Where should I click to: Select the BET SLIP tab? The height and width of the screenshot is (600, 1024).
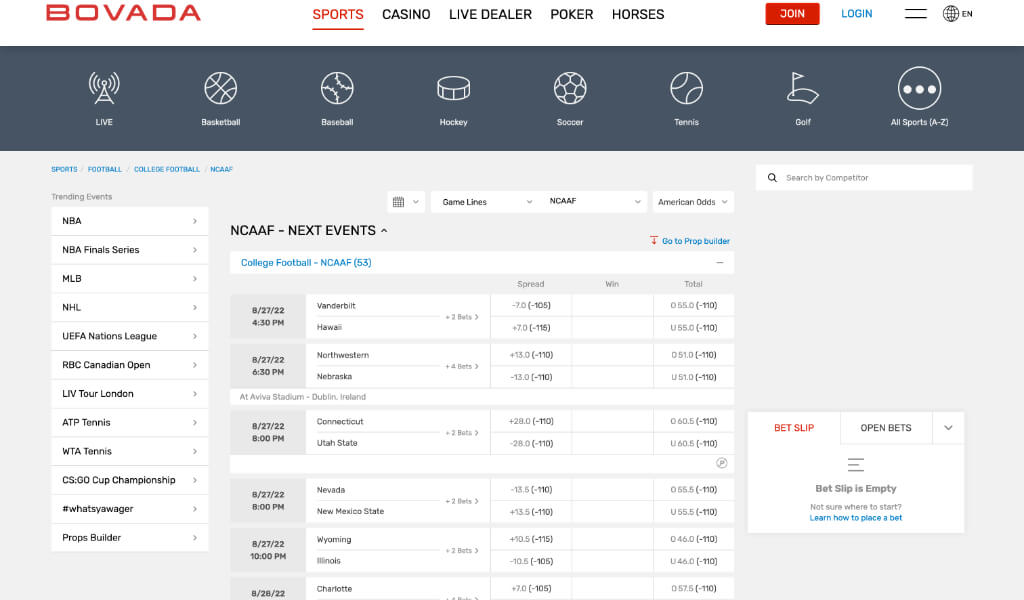coord(794,428)
